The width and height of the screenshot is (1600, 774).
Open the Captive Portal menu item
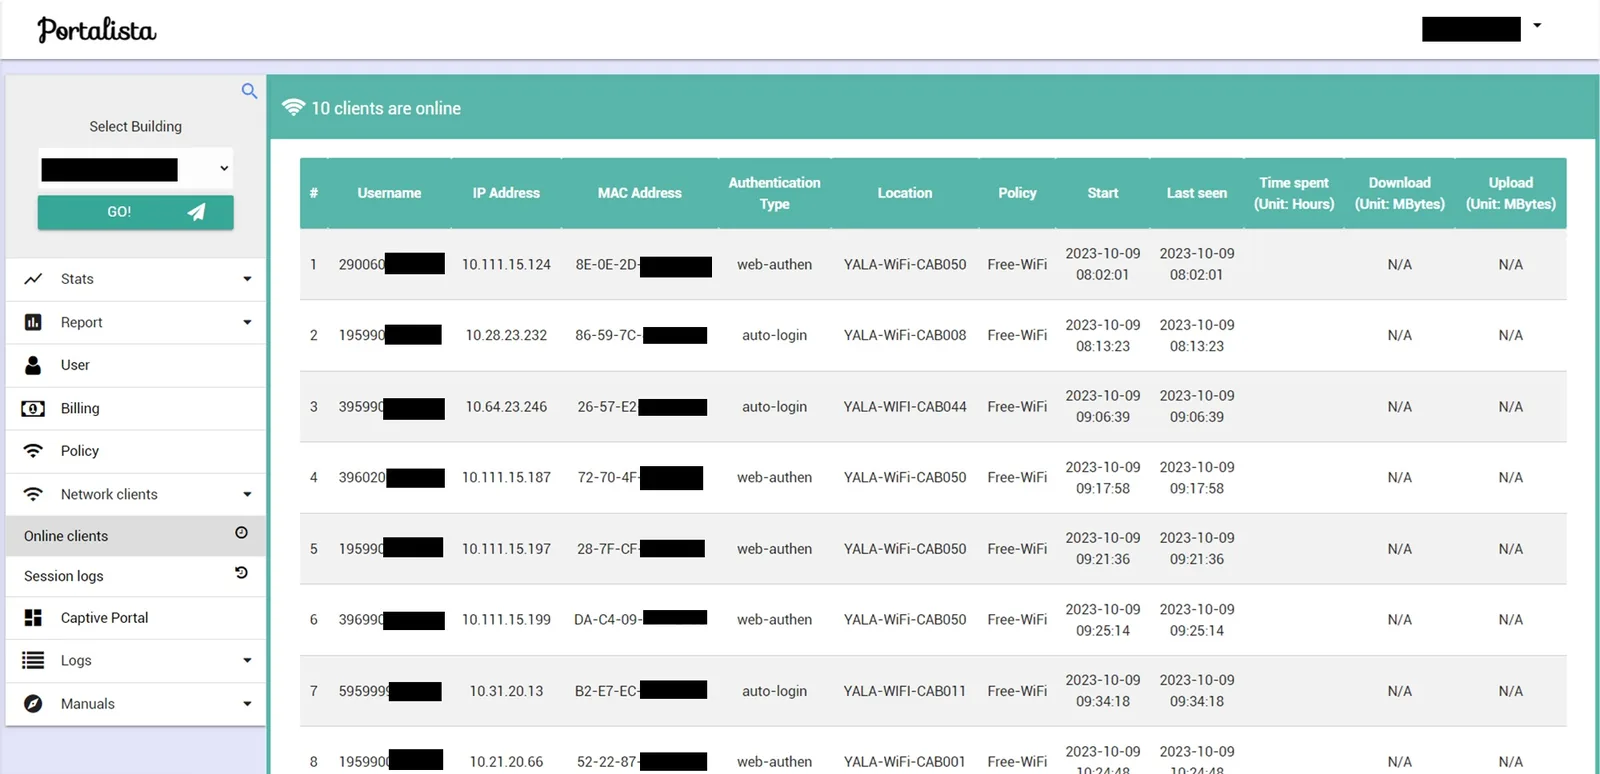[136, 618]
